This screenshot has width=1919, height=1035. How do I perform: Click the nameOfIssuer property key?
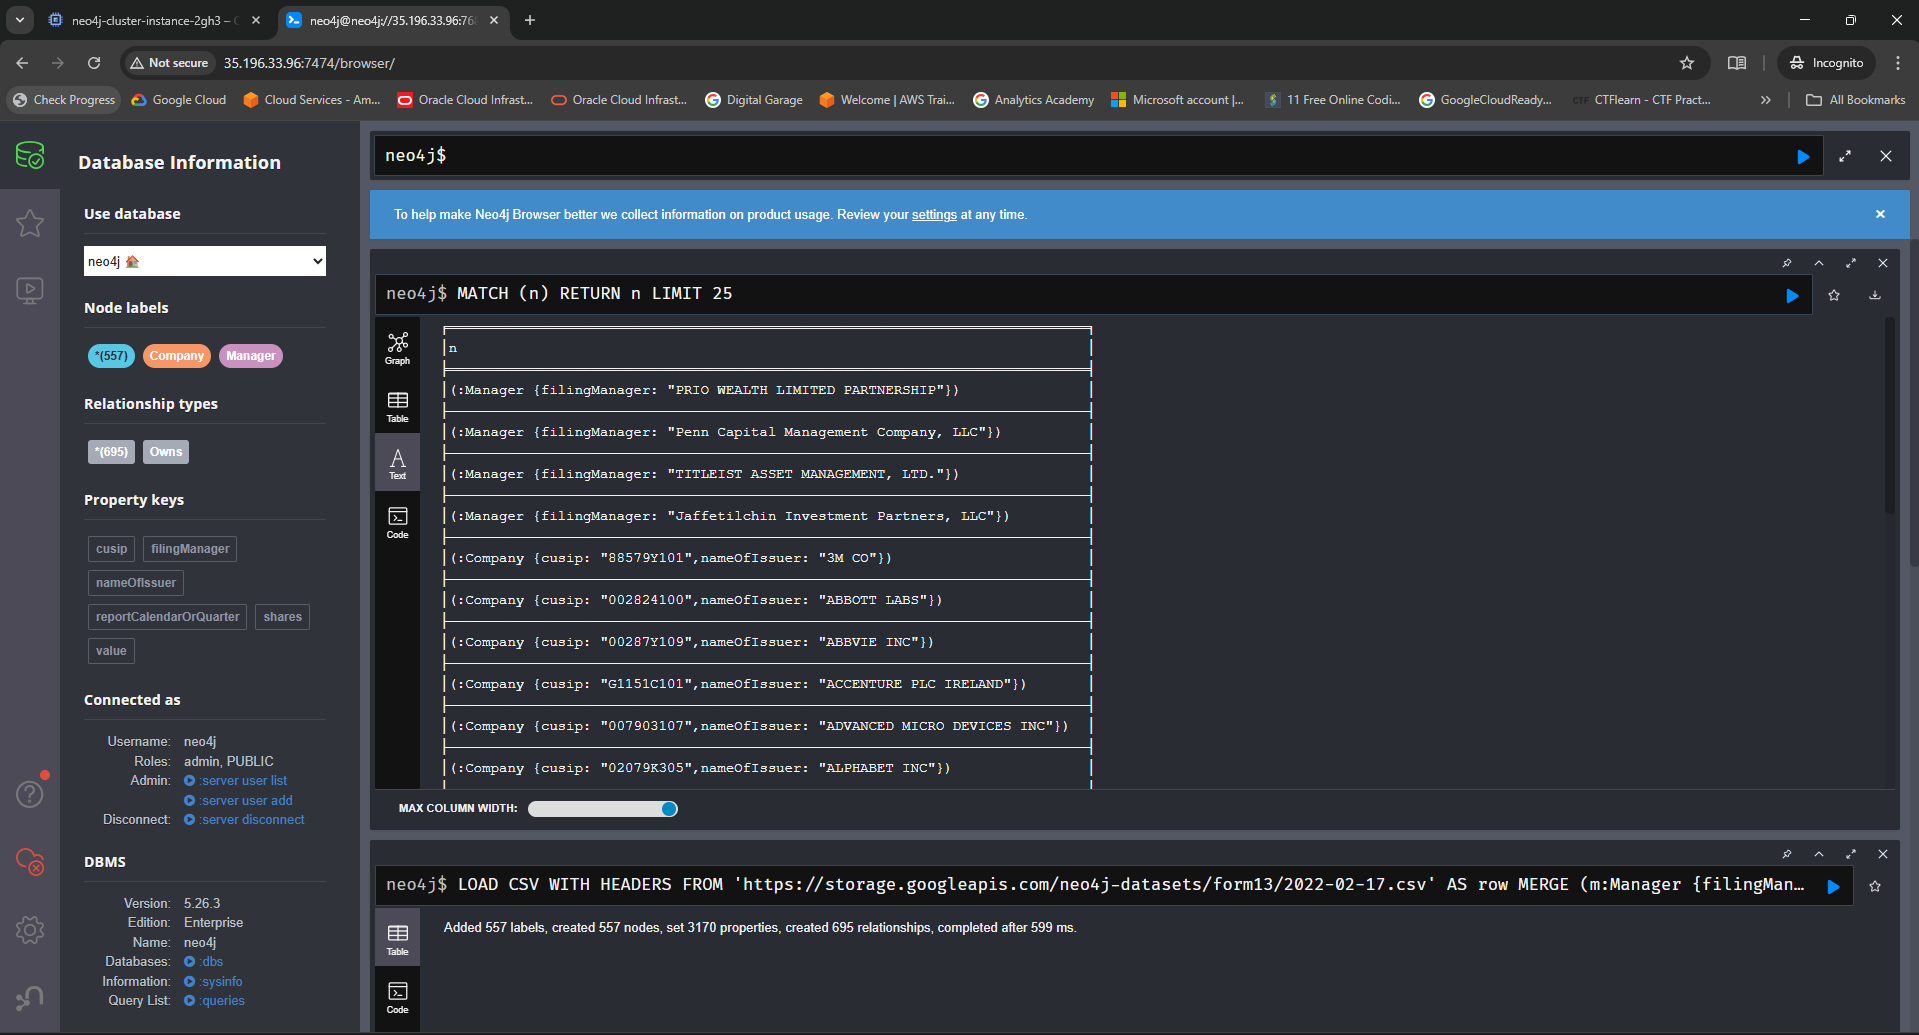pyautogui.click(x=136, y=583)
